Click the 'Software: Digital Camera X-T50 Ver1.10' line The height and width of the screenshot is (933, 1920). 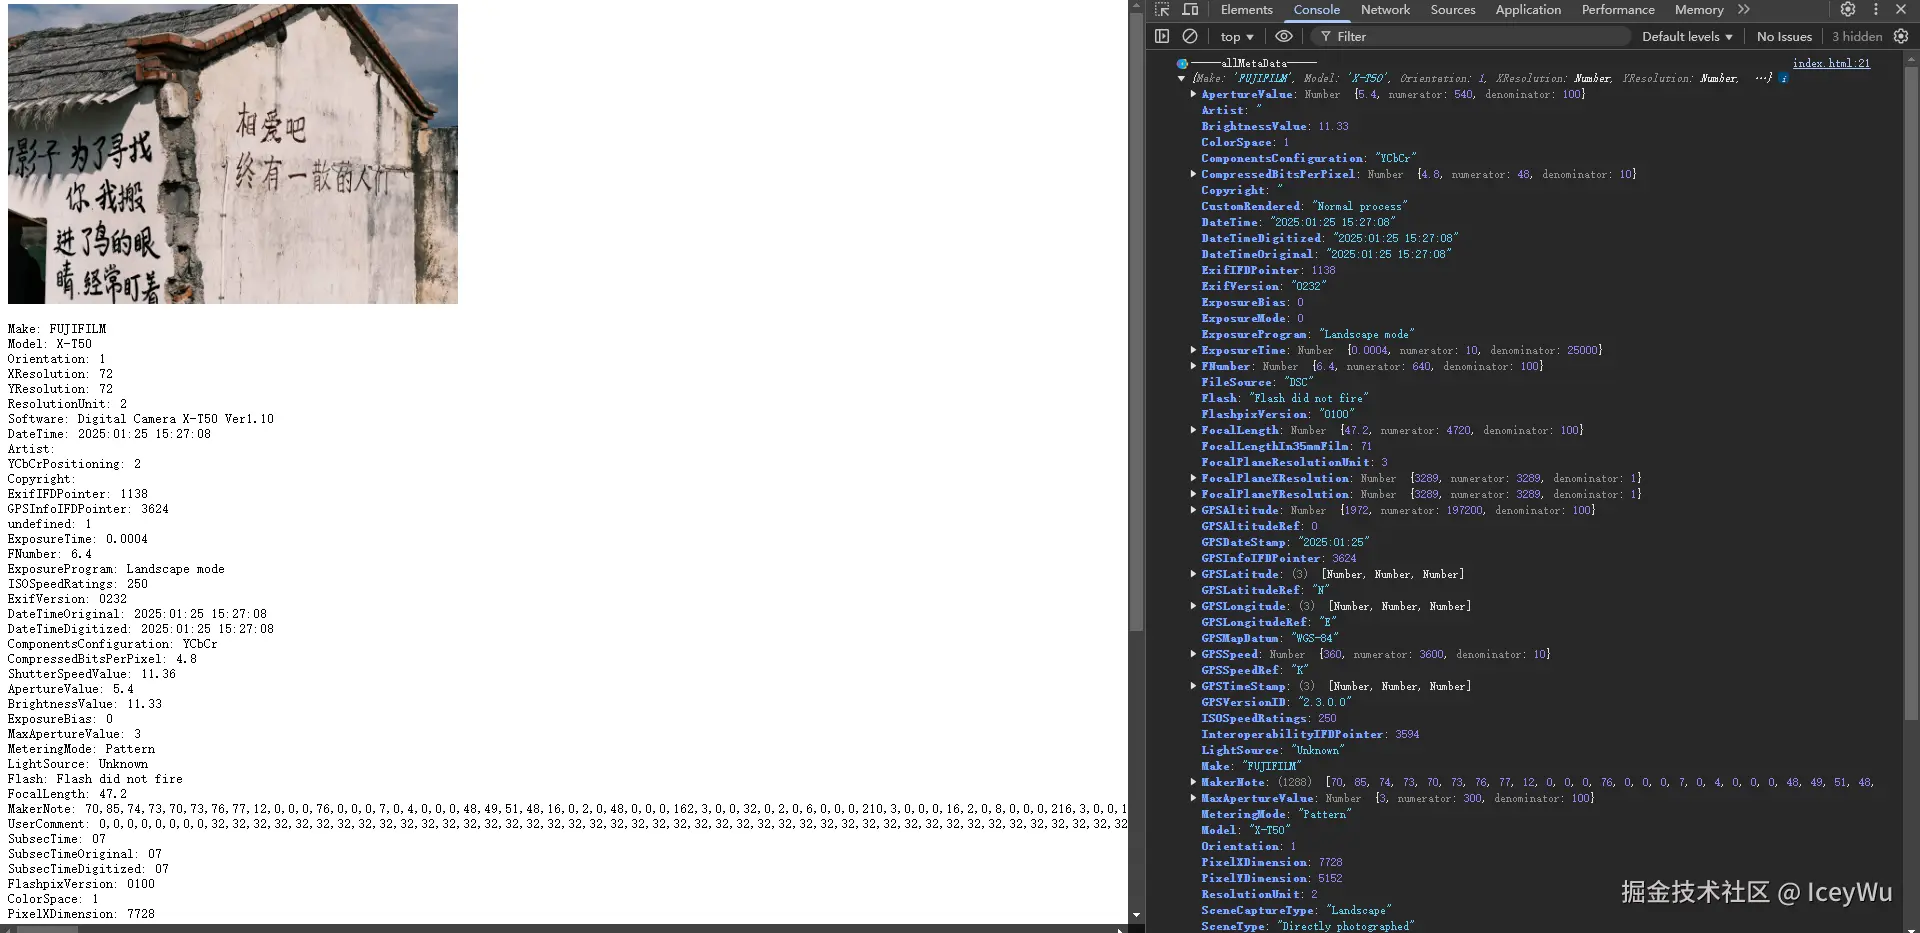coord(141,419)
